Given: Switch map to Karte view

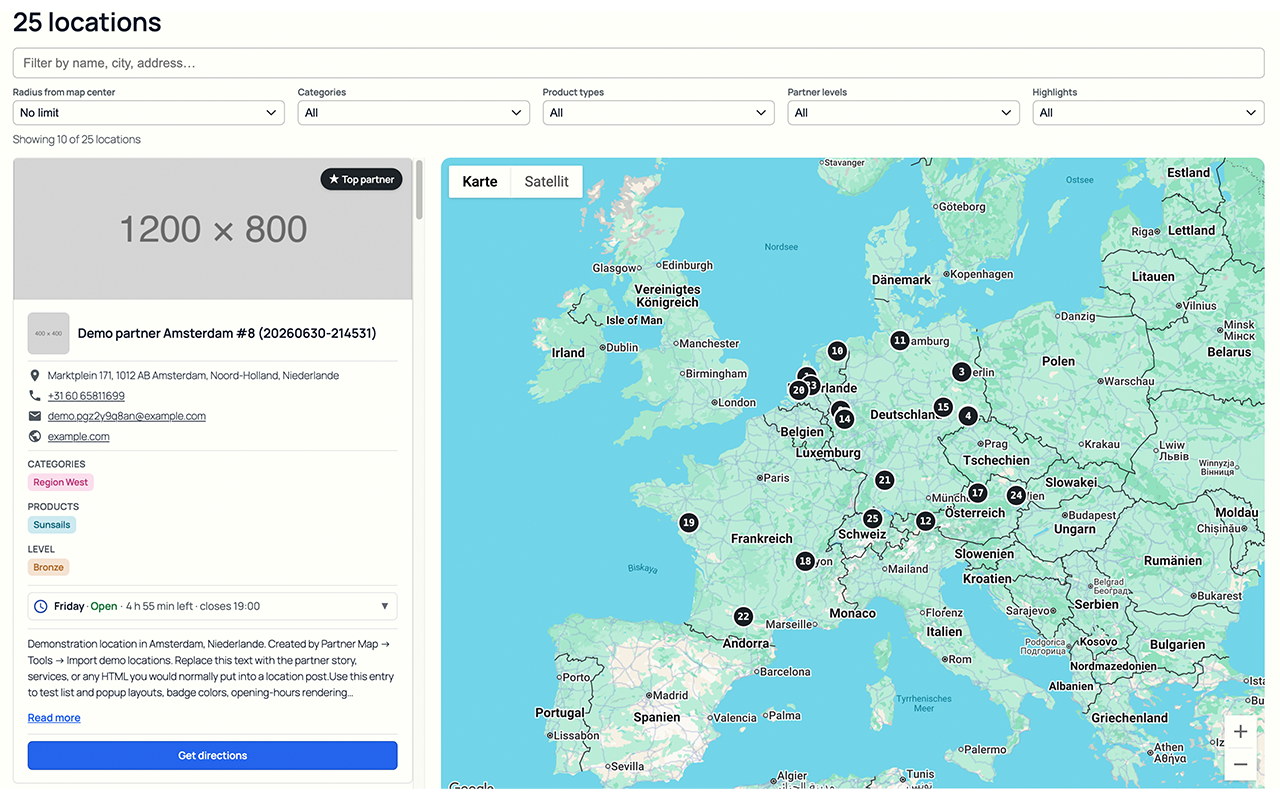Looking at the screenshot, I should point(480,181).
